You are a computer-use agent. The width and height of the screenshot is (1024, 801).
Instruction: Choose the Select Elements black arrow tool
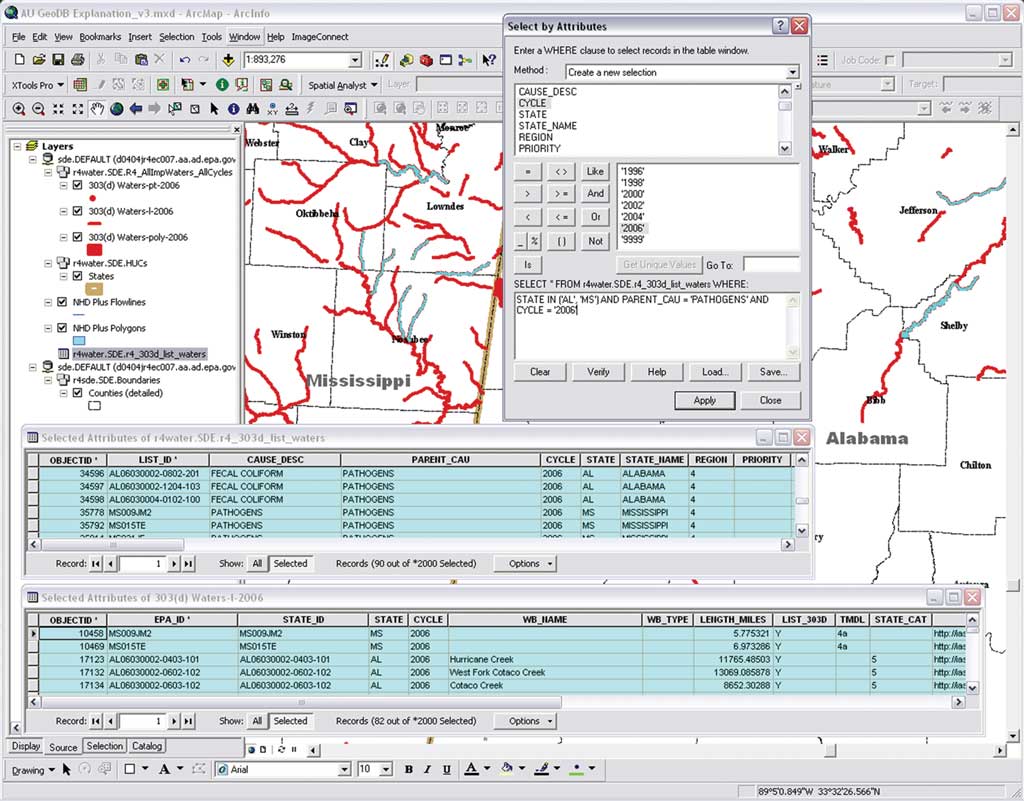pos(214,109)
